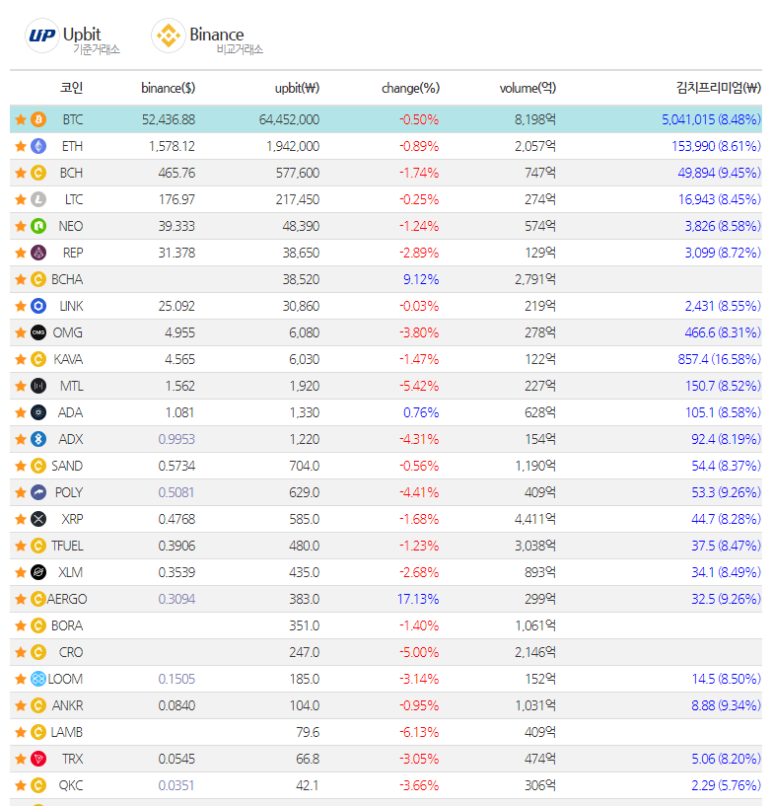Click BTC Binance price 52,436.88
This screenshot has height=806, width=773.
coord(169,120)
